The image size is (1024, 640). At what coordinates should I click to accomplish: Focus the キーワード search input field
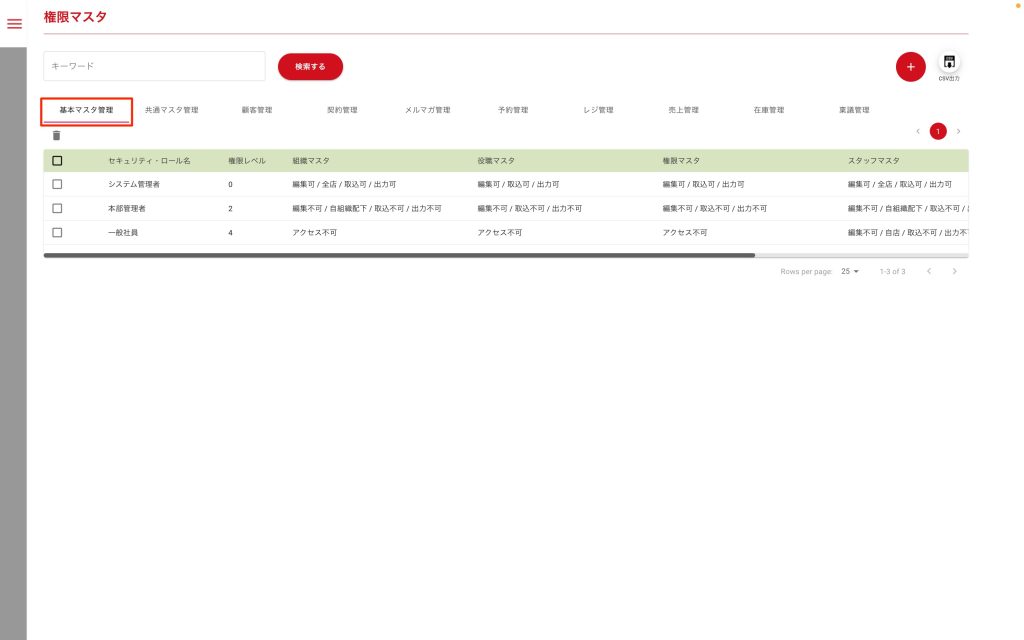click(154, 66)
